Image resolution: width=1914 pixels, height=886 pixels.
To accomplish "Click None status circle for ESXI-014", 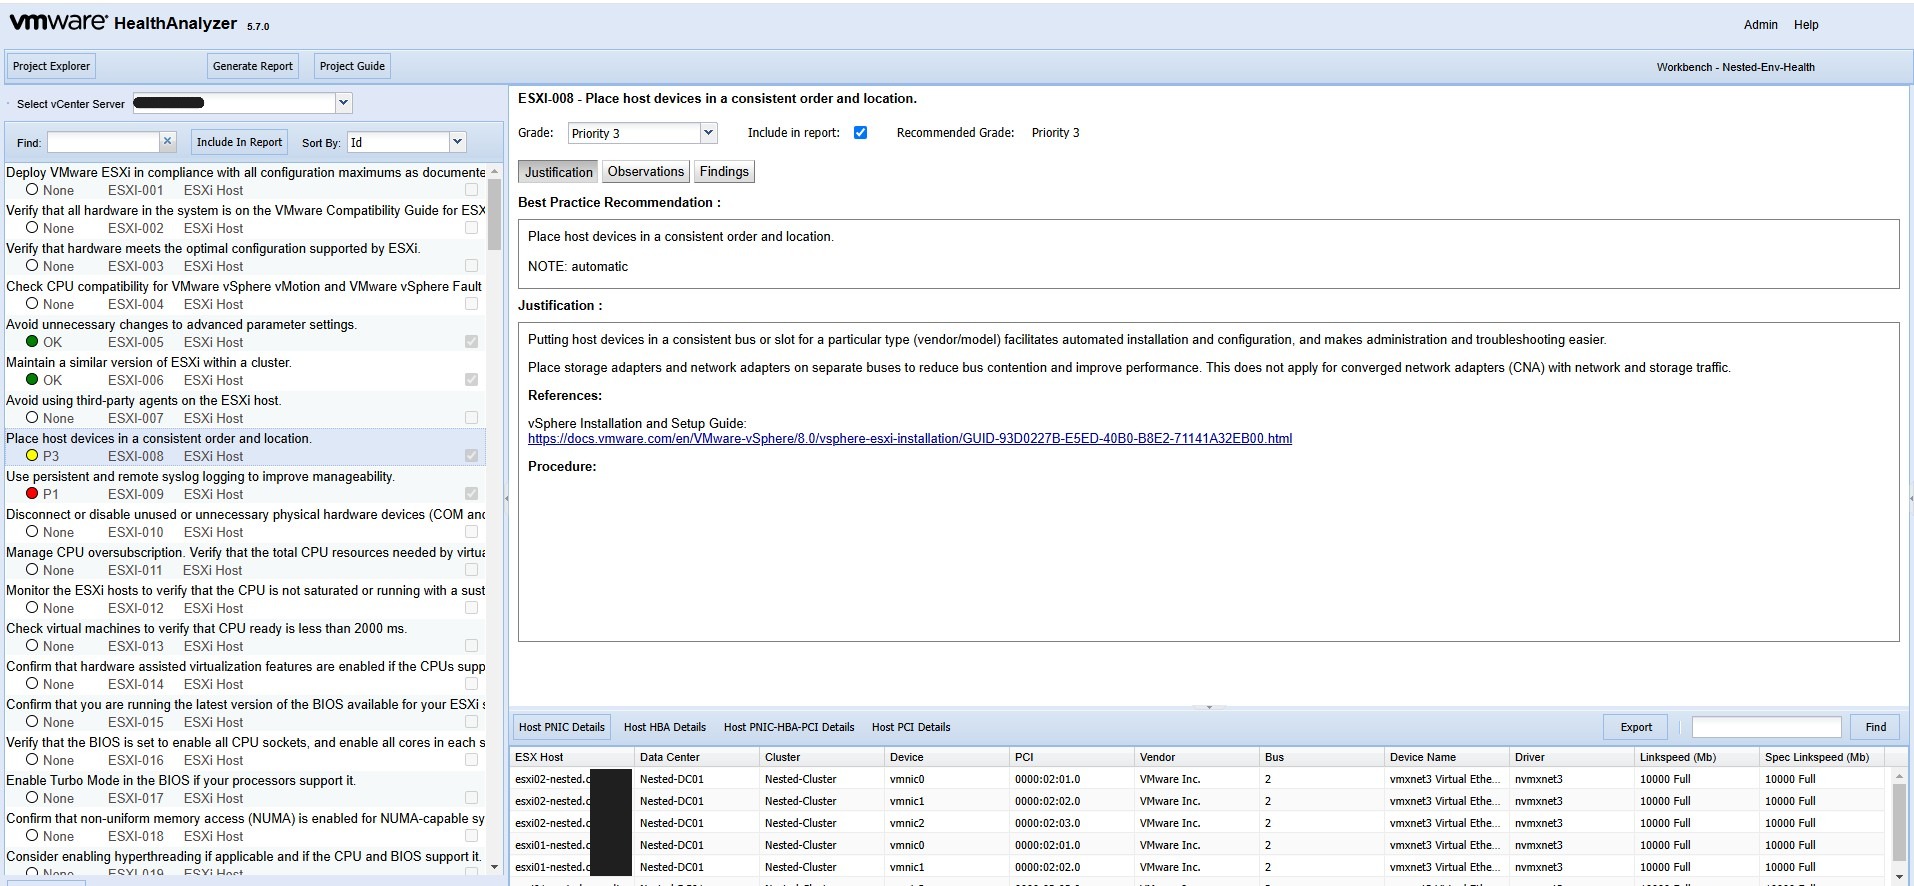I will (x=32, y=684).
